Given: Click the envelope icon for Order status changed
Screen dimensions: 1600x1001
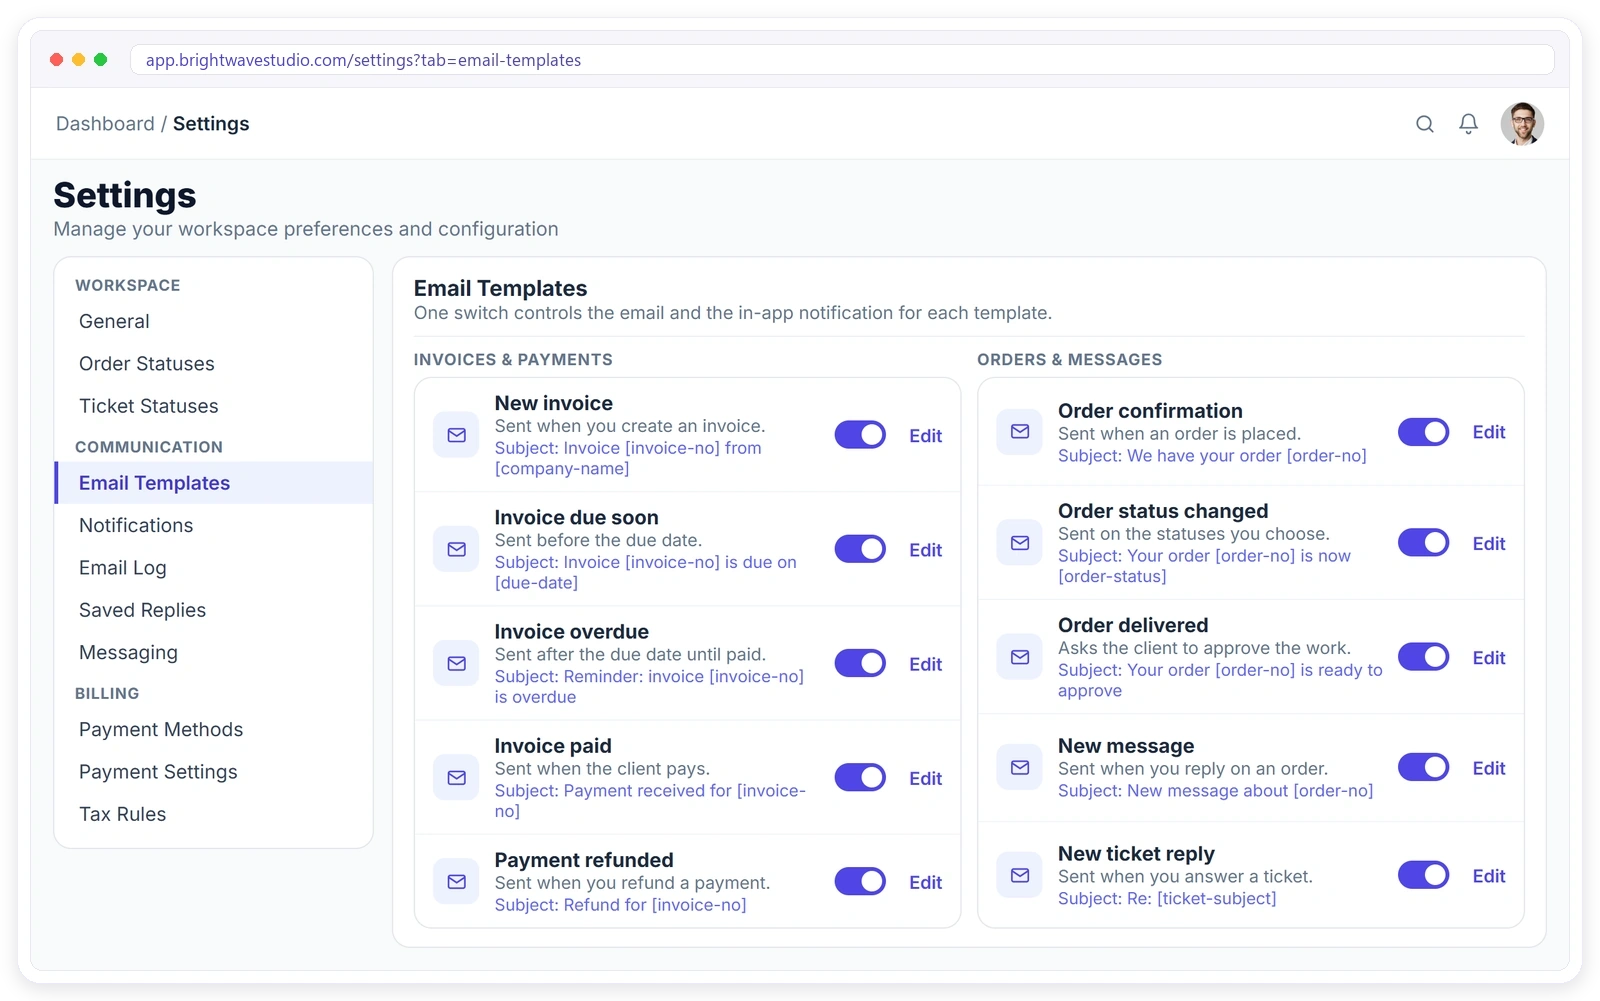Looking at the screenshot, I should [x=1020, y=543].
